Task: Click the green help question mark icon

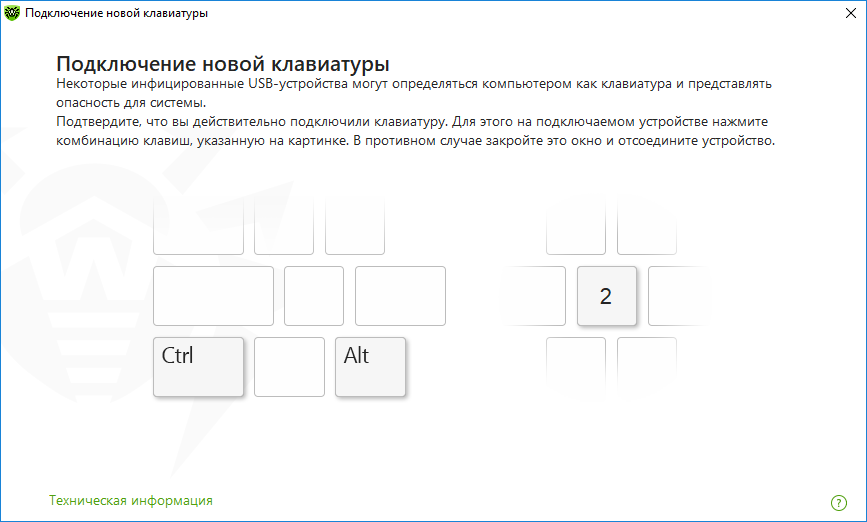Action: tap(838, 503)
